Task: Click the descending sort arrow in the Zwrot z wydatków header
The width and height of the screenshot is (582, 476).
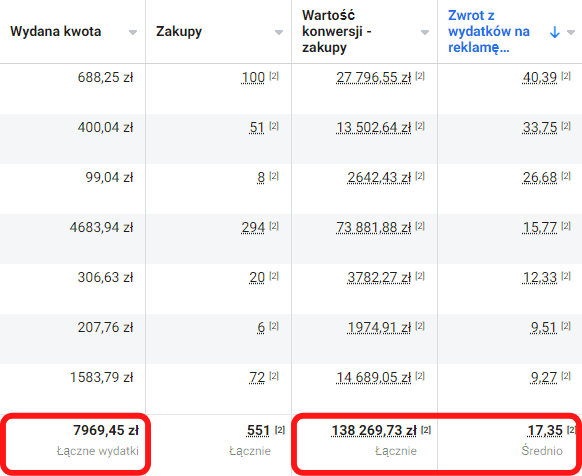Action: [555, 32]
